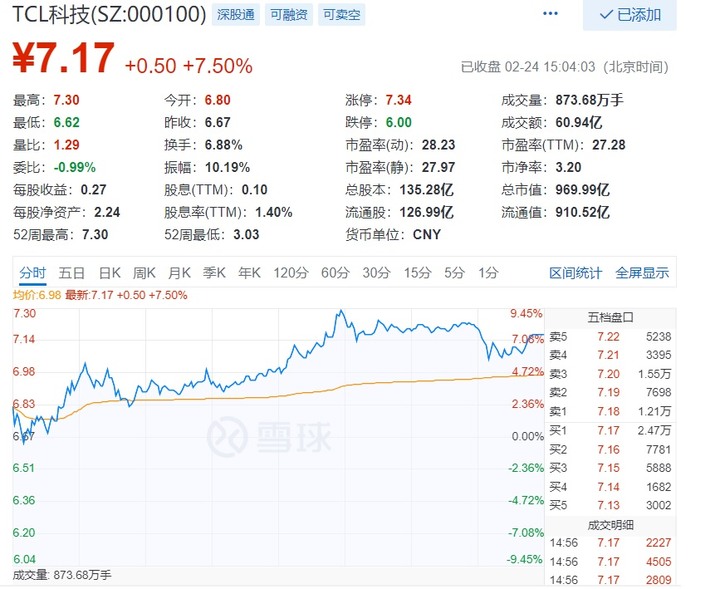Click the 可融资 tag
The width and height of the screenshot is (720, 589).
click(x=289, y=15)
